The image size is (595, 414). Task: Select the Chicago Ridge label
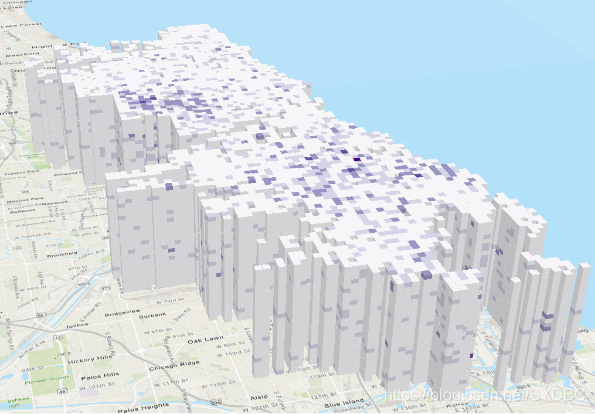(x=175, y=366)
